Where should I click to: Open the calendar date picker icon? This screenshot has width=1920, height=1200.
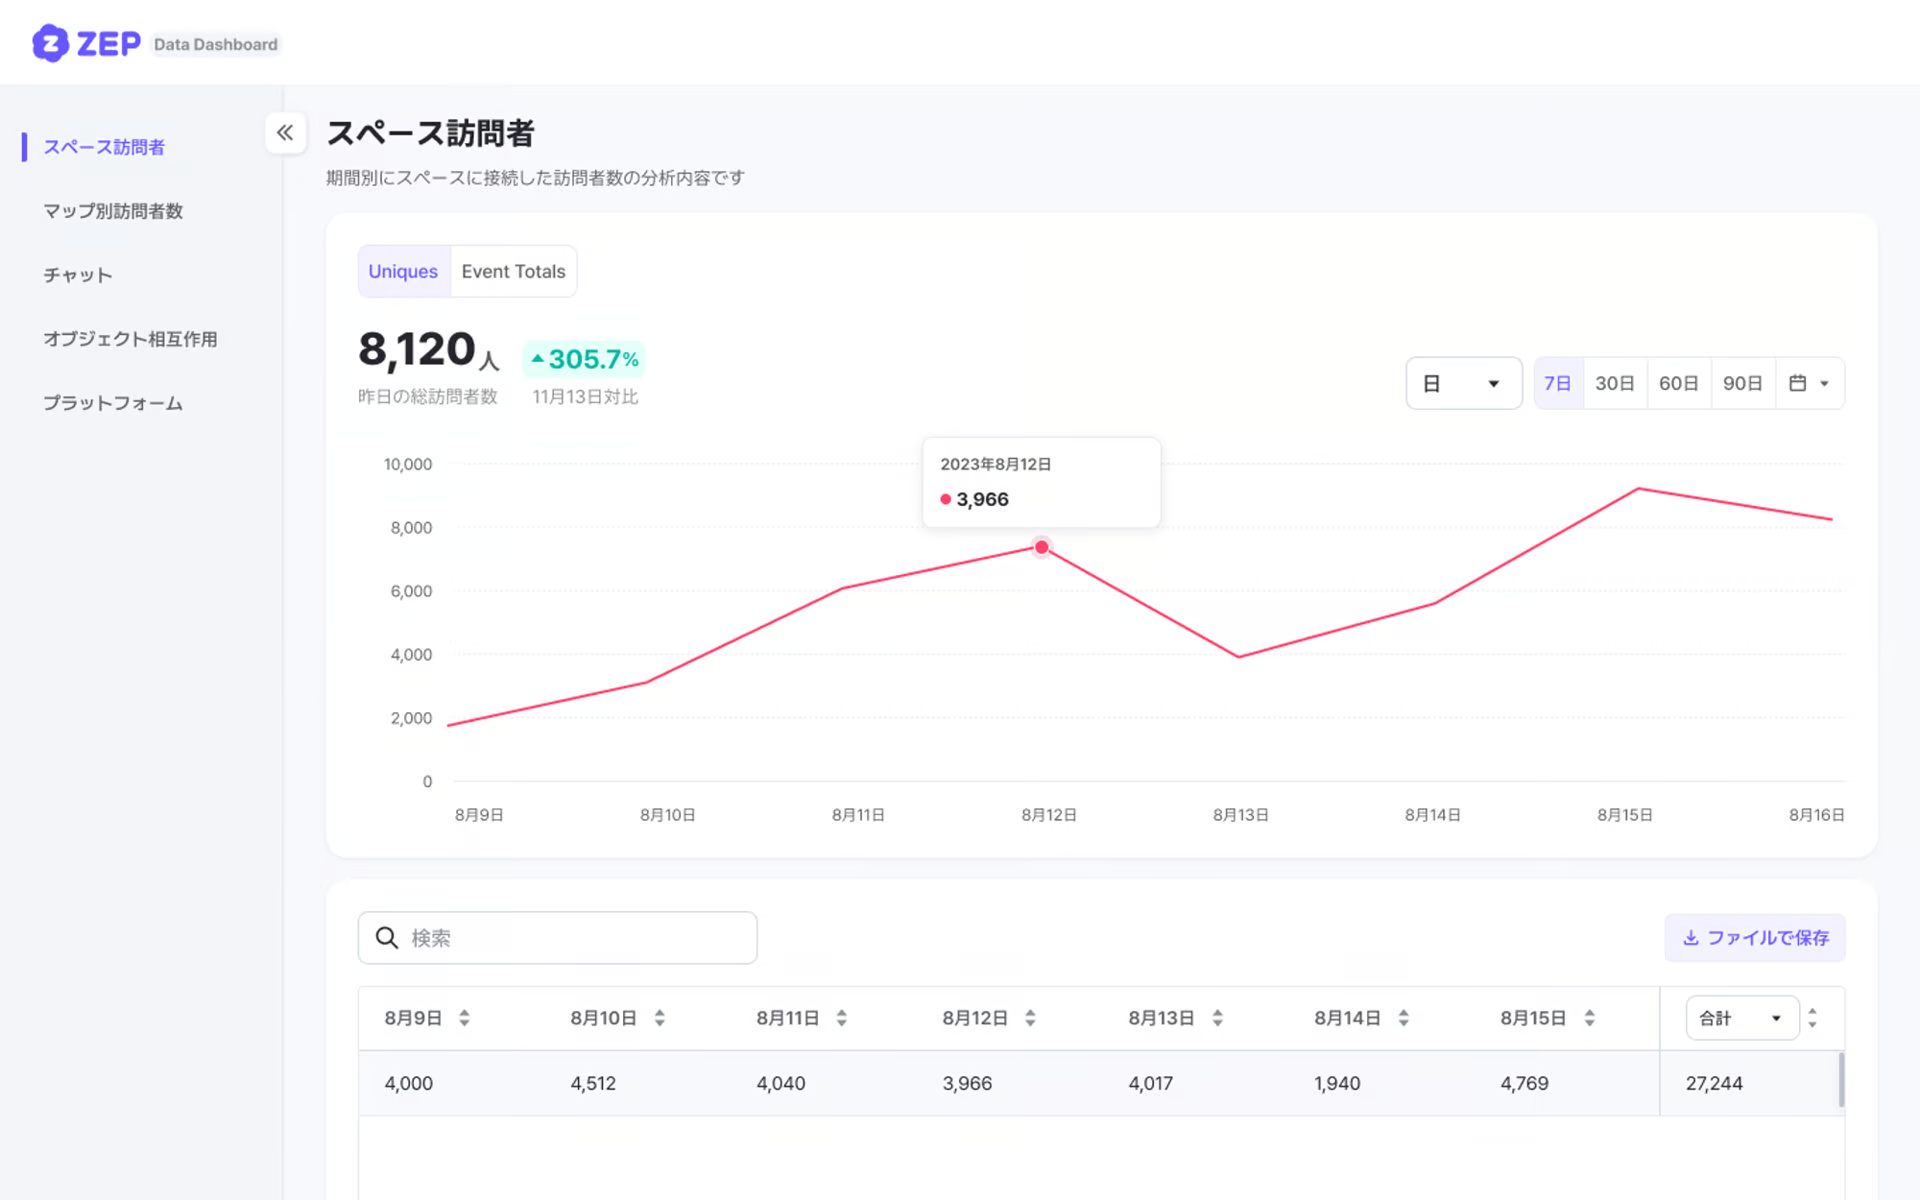1797,383
